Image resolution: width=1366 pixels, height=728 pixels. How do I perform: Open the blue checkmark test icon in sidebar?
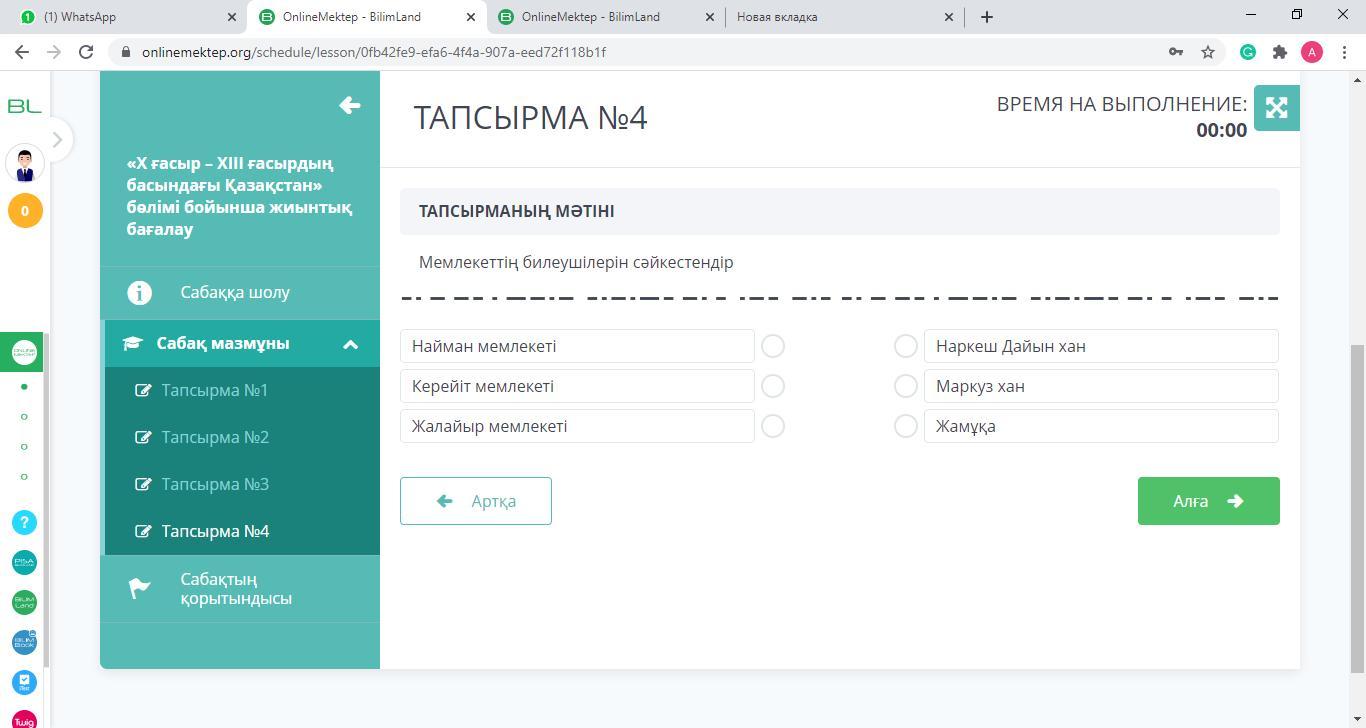point(24,682)
